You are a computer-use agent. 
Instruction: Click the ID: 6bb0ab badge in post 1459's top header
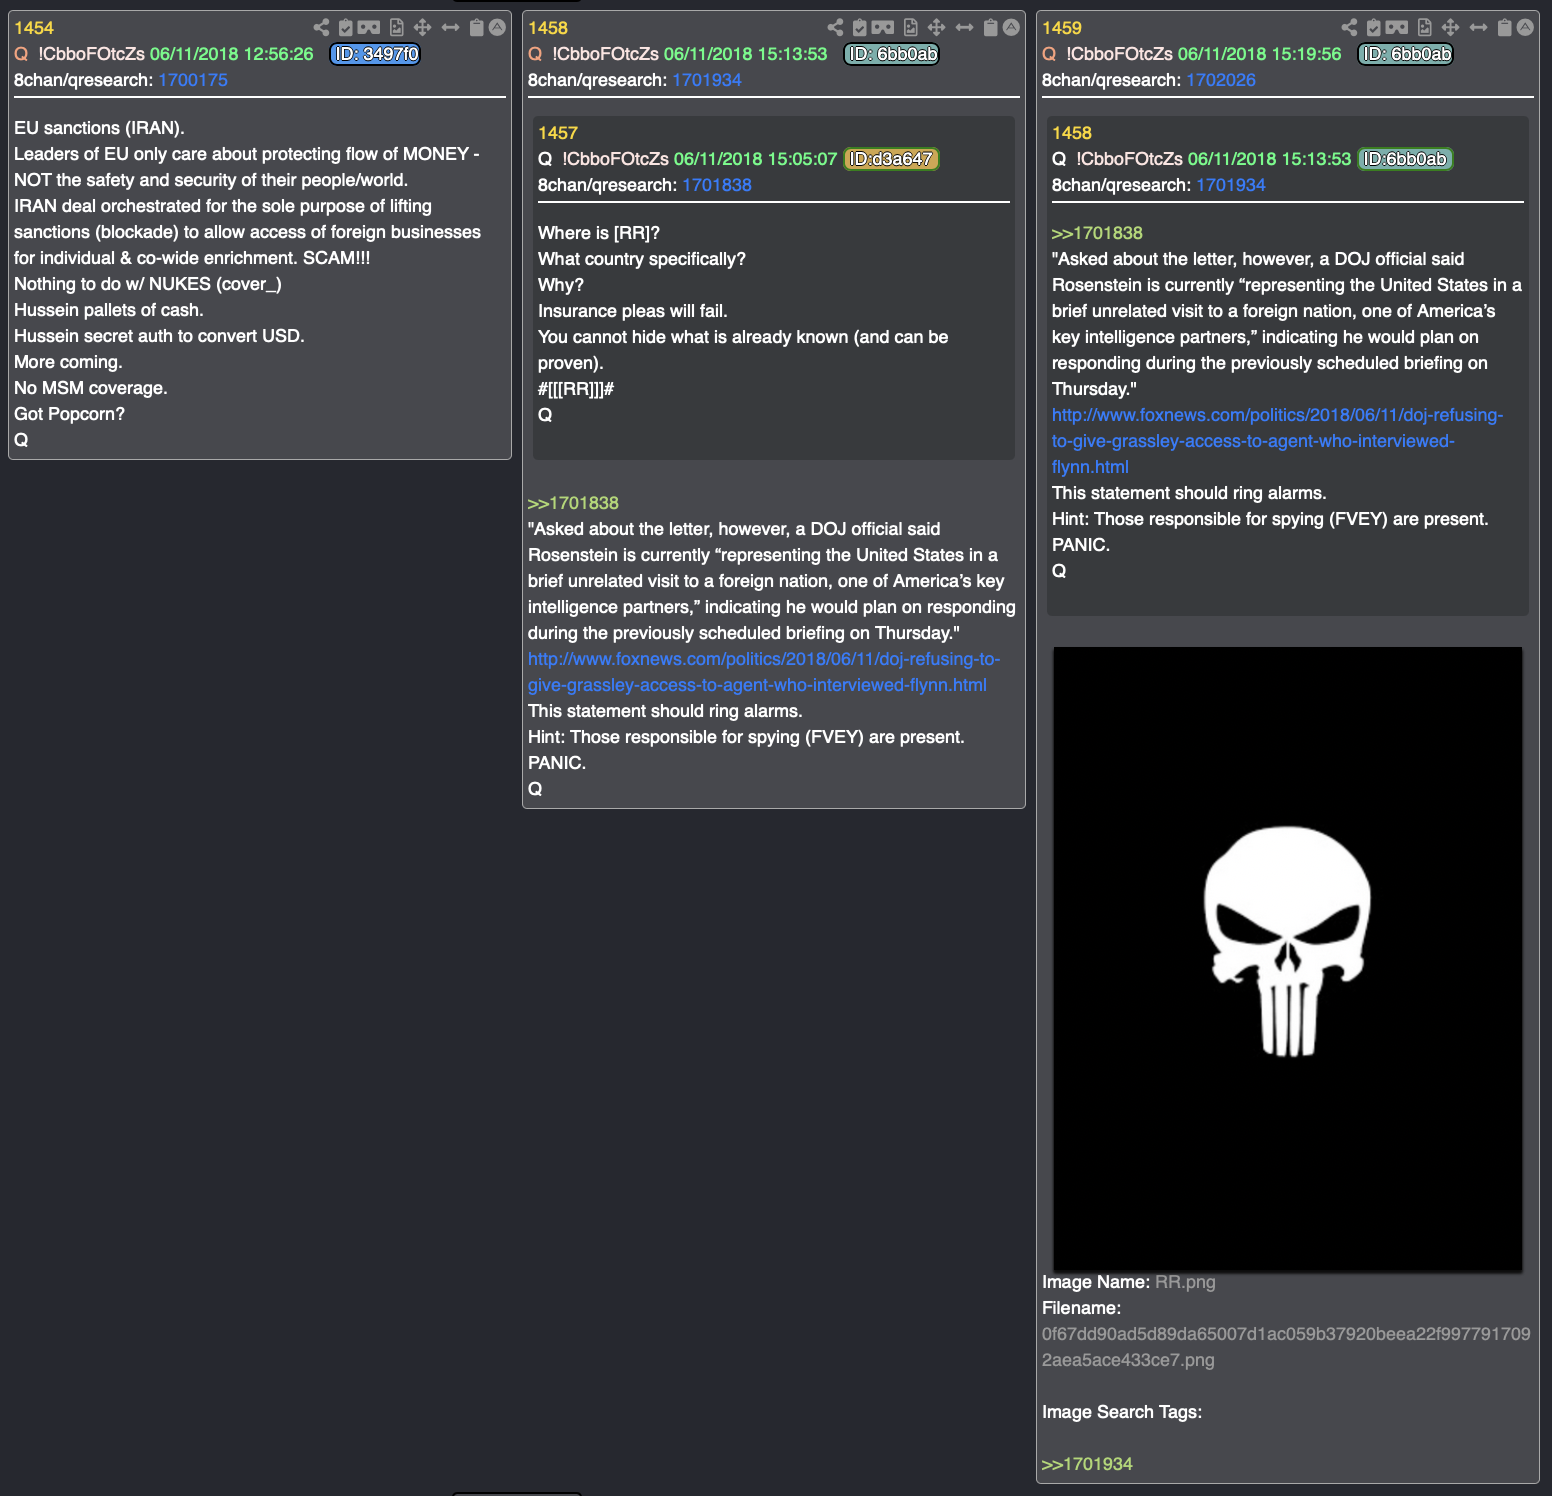coord(1405,54)
